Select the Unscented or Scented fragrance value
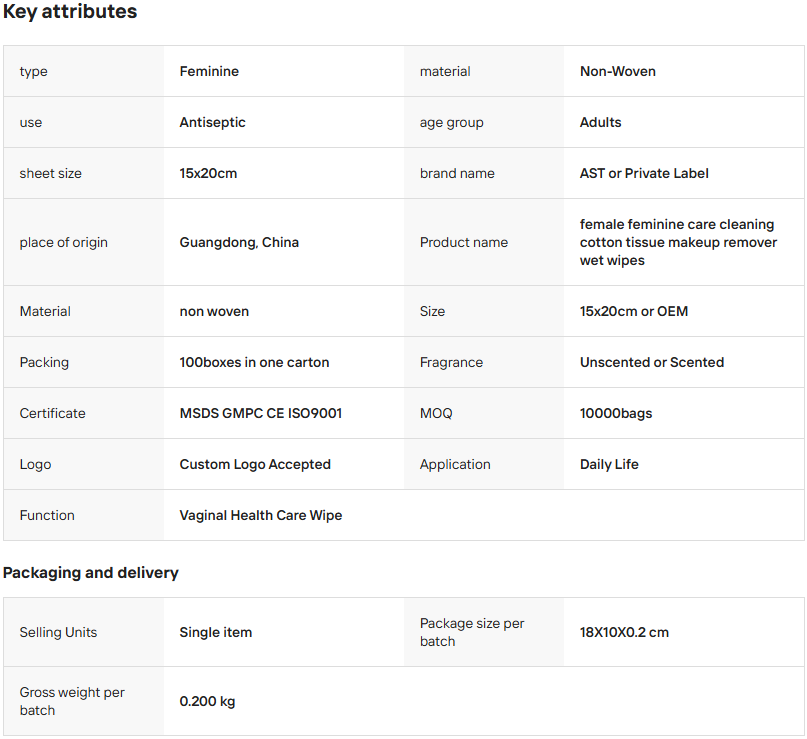 pyautogui.click(x=652, y=362)
